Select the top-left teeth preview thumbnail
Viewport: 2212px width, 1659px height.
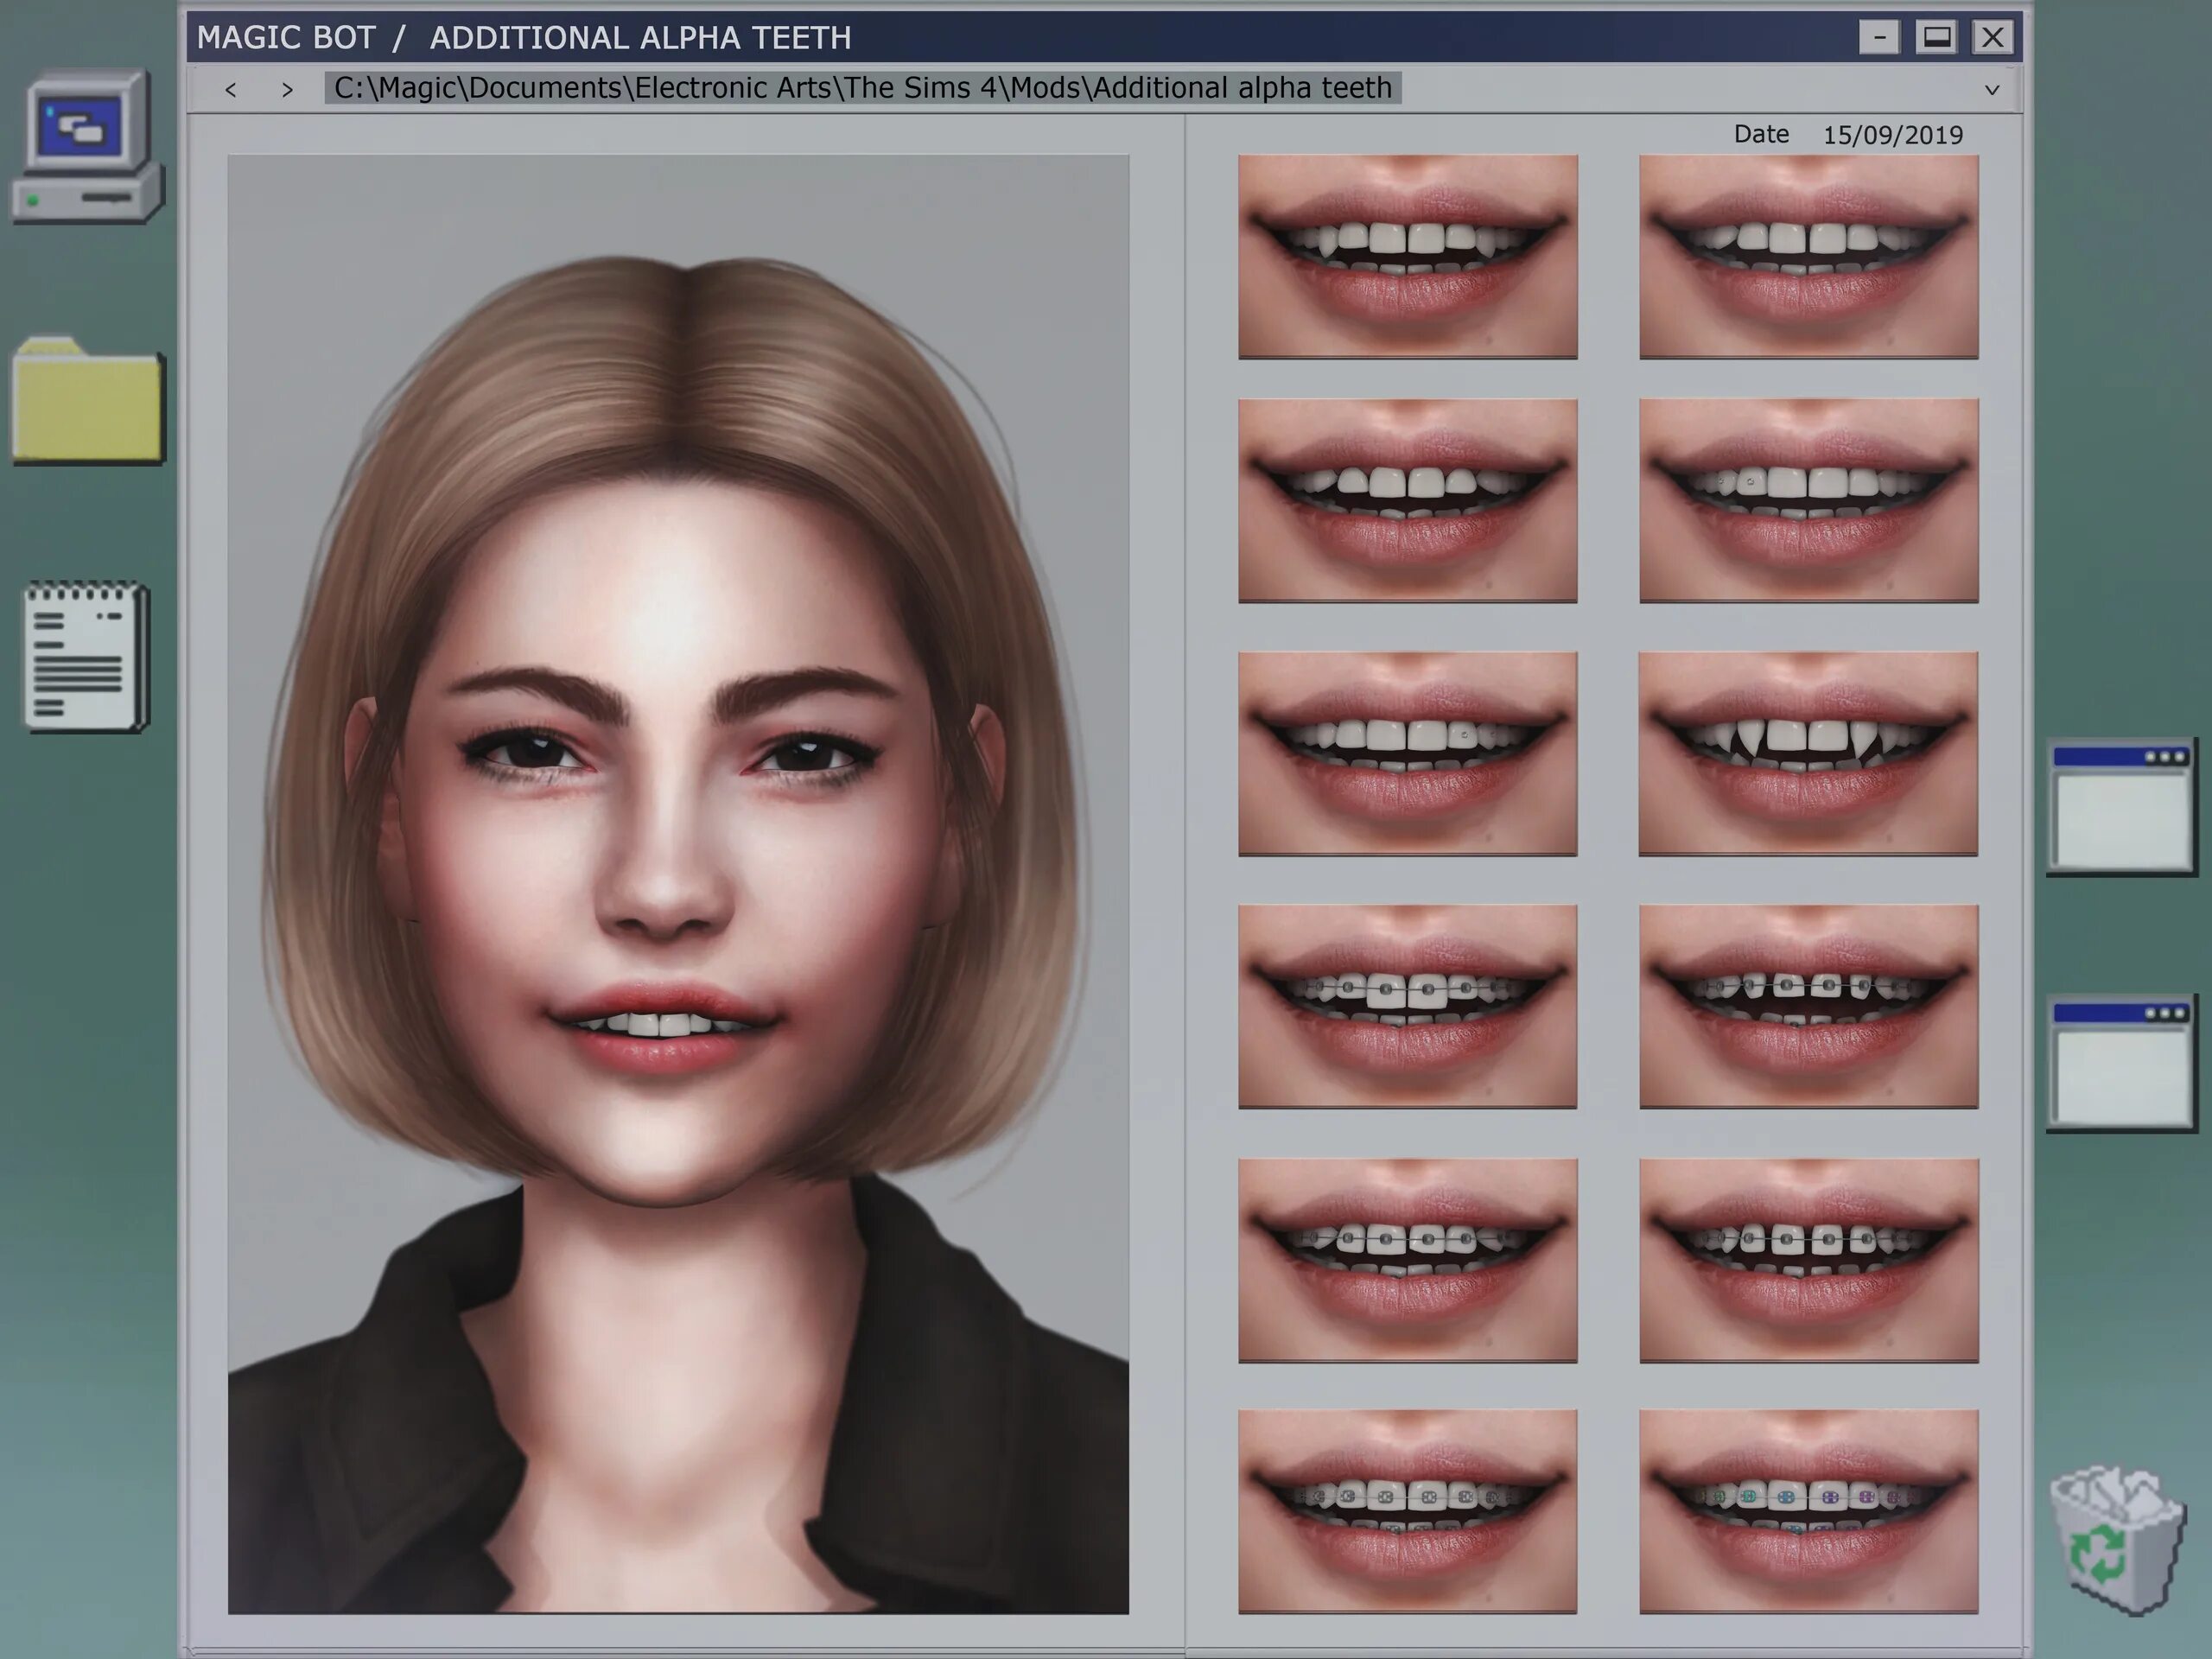[1407, 256]
